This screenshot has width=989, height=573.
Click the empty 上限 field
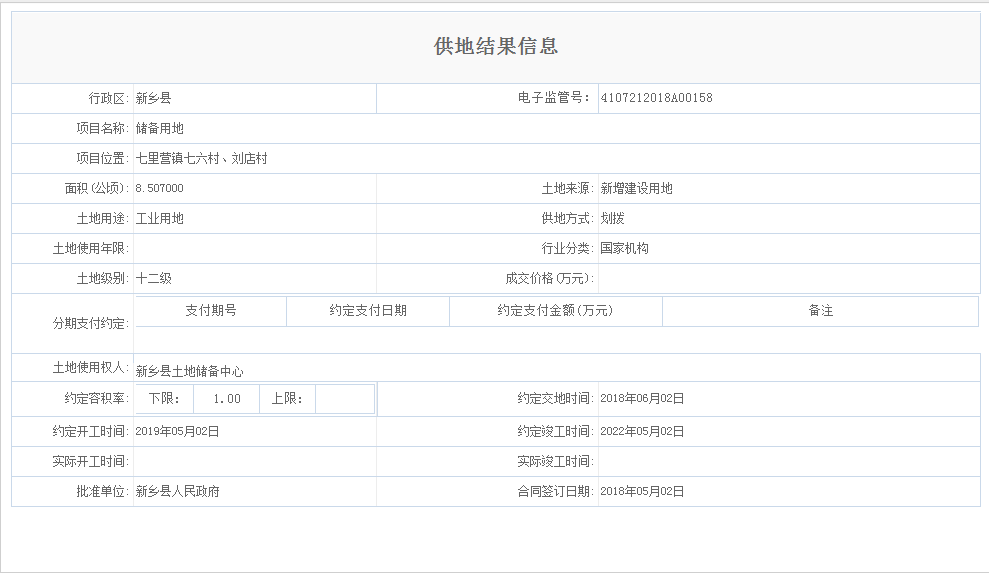click(345, 399)
